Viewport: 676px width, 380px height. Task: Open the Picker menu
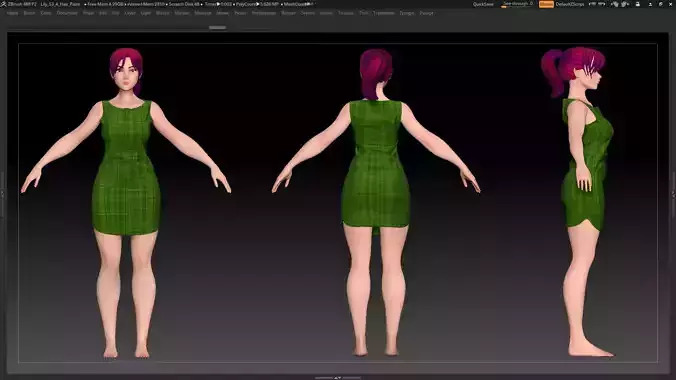[240, 13]
